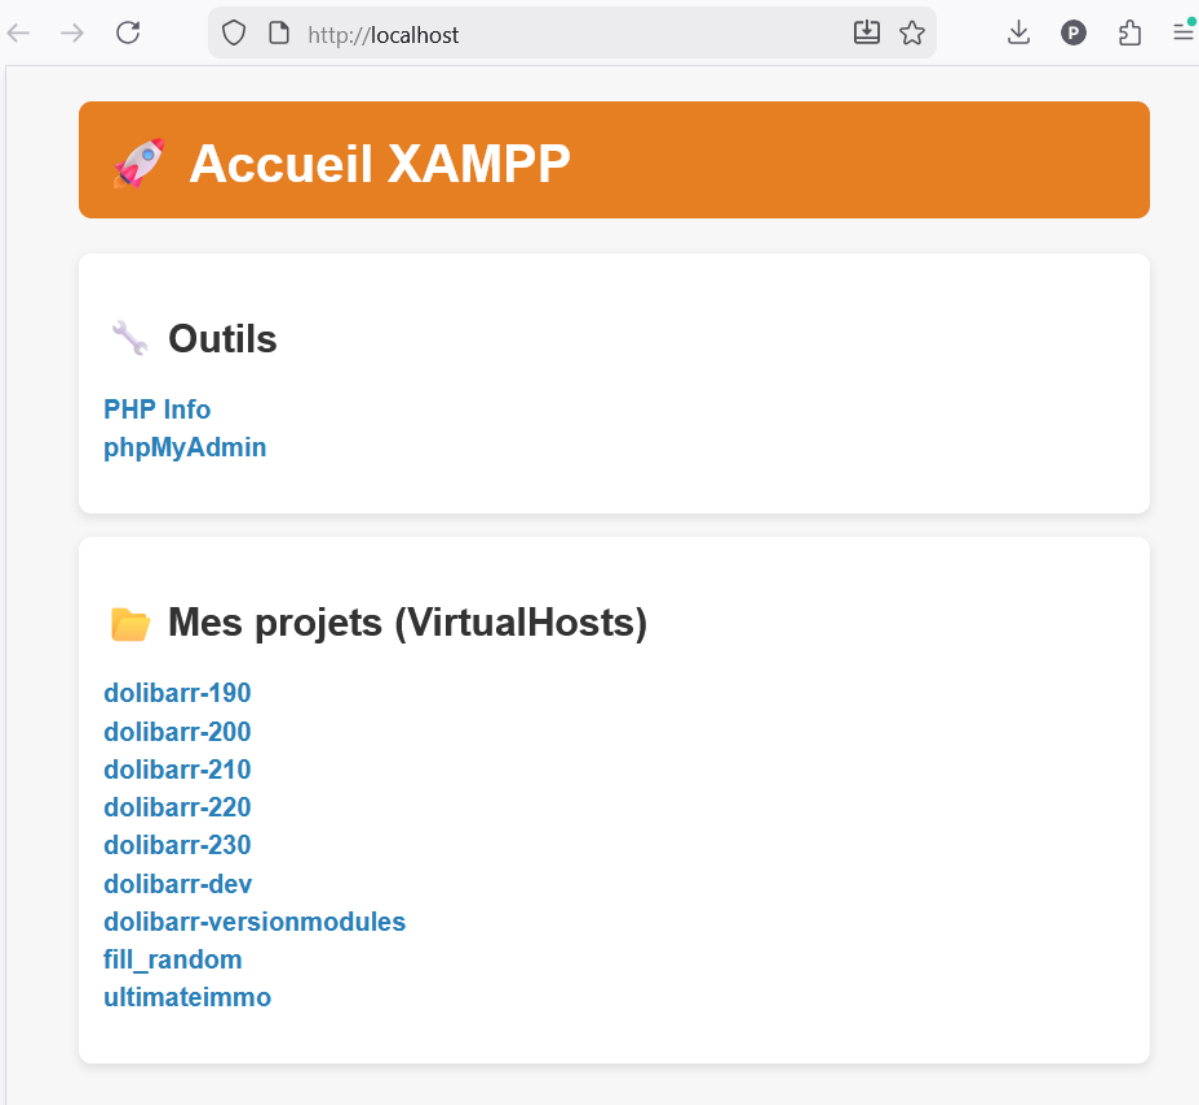The image size is (1199, 1105).
Task: Go back using the browser back arrow
Action: (18, 33)
